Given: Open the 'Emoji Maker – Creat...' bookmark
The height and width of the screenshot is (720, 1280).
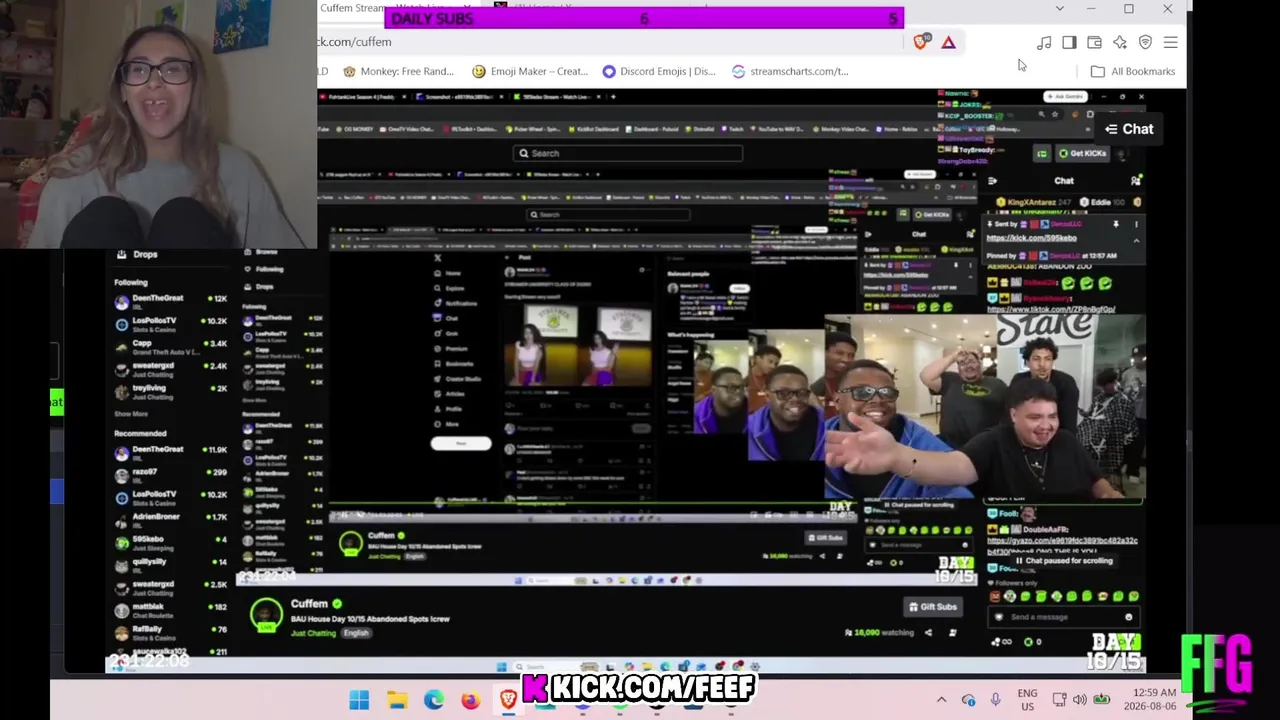Looking at the screenshot, I should (x=530, y=71).
